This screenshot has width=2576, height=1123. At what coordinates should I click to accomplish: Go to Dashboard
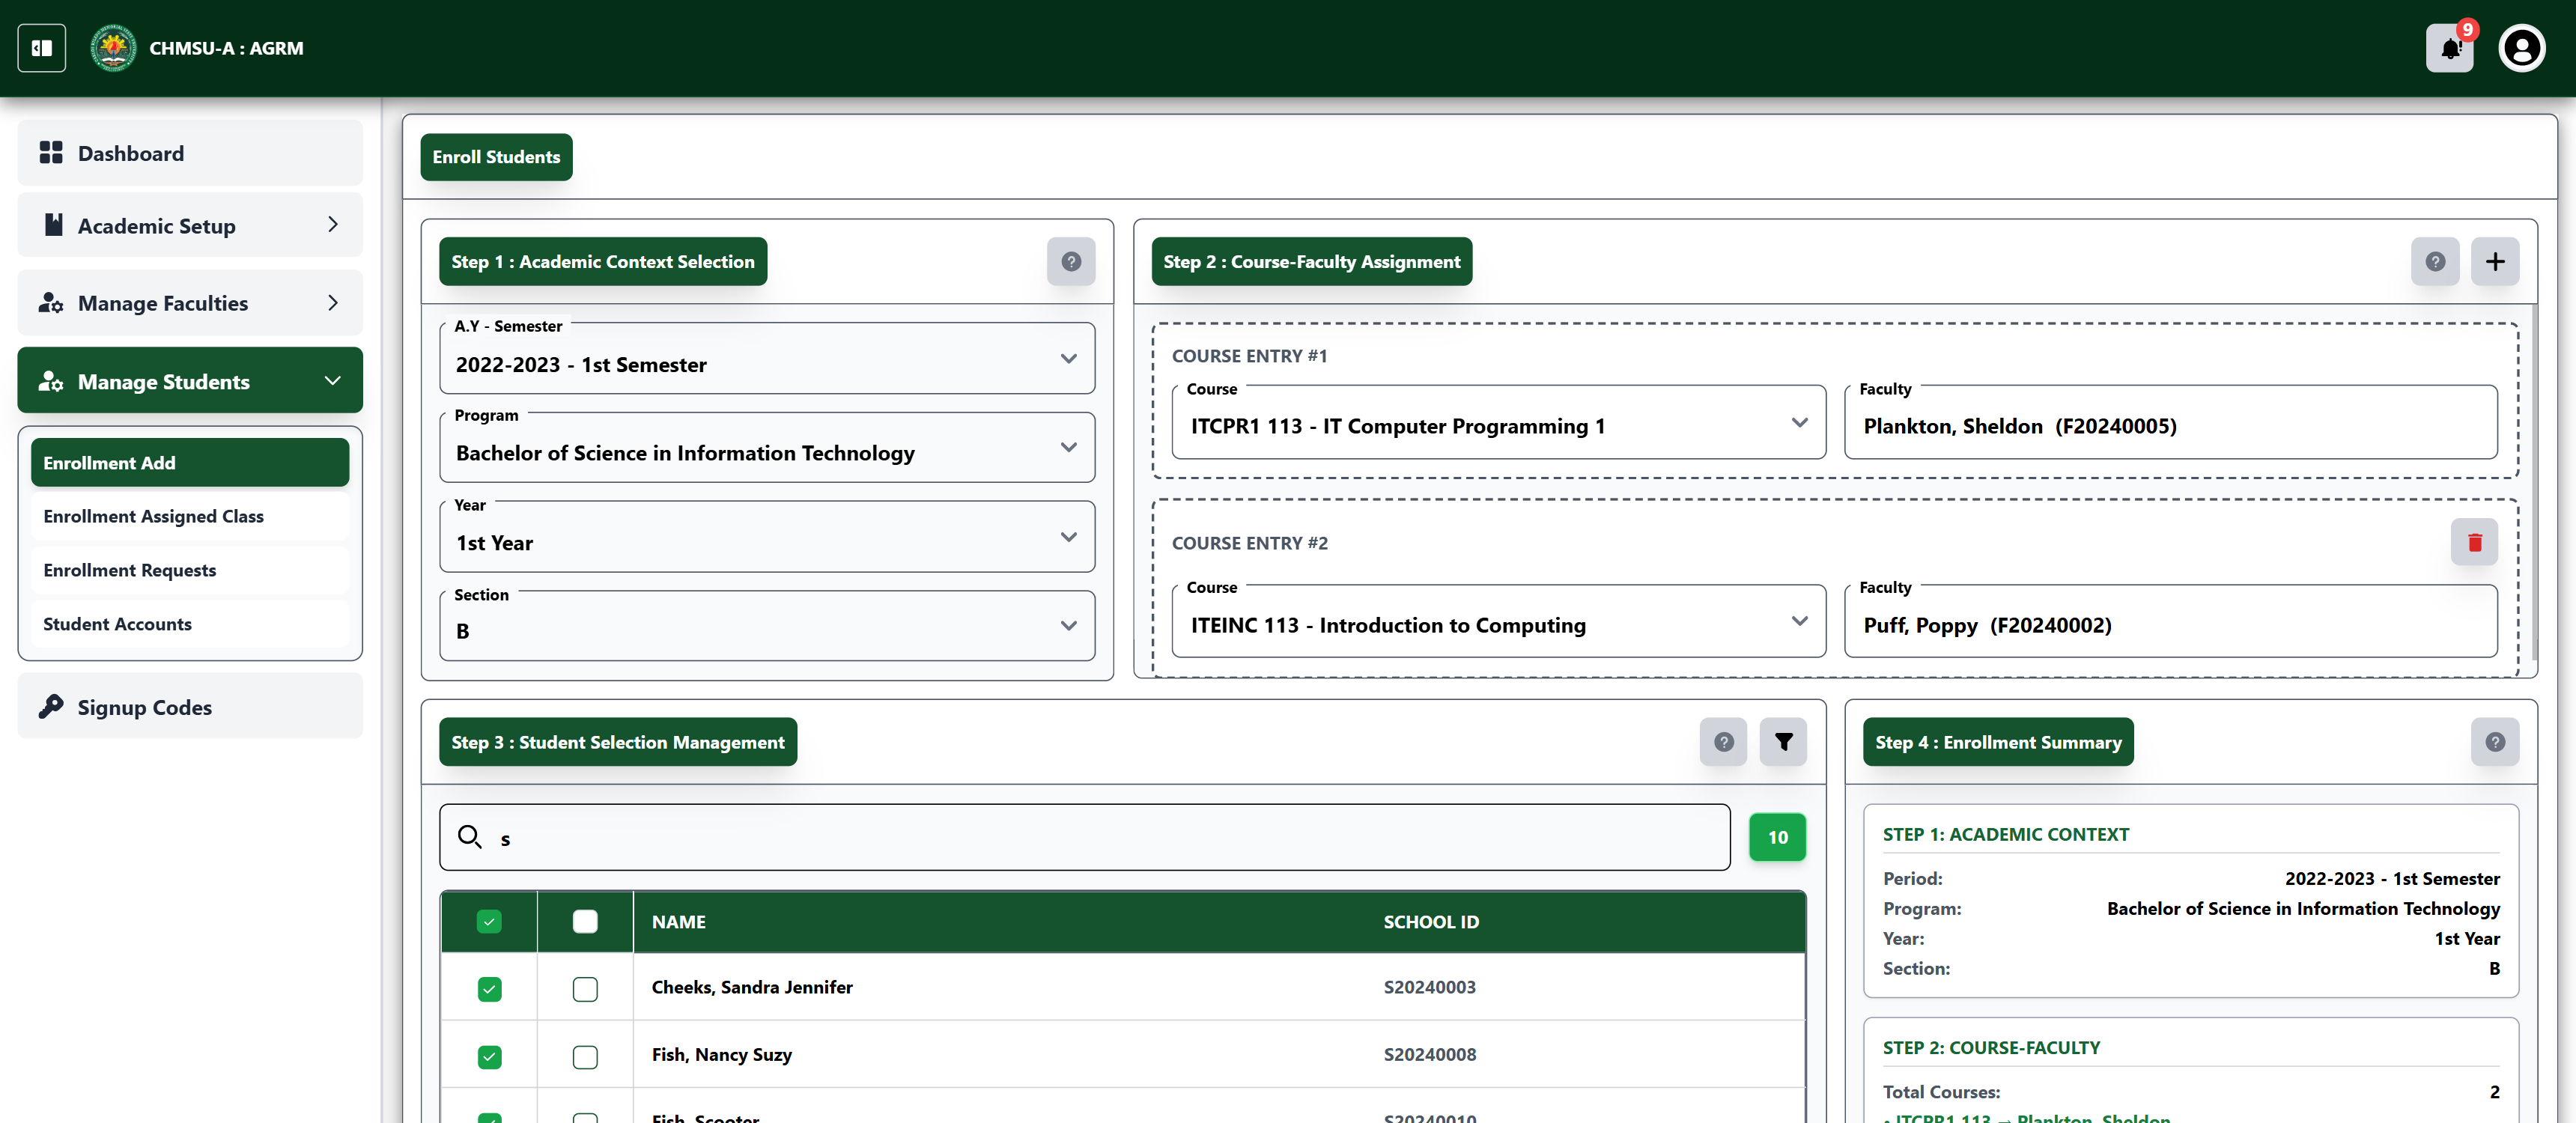pyautogui.click(x=190, y=153)
